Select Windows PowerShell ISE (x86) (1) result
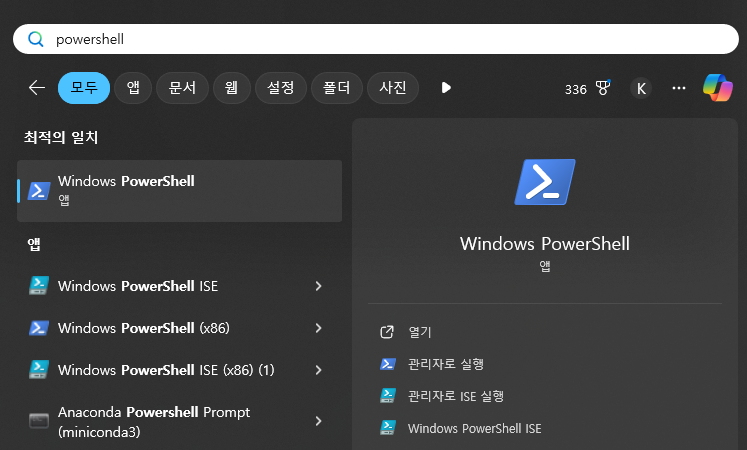This screenshot has width=747, height=450. 180,370
